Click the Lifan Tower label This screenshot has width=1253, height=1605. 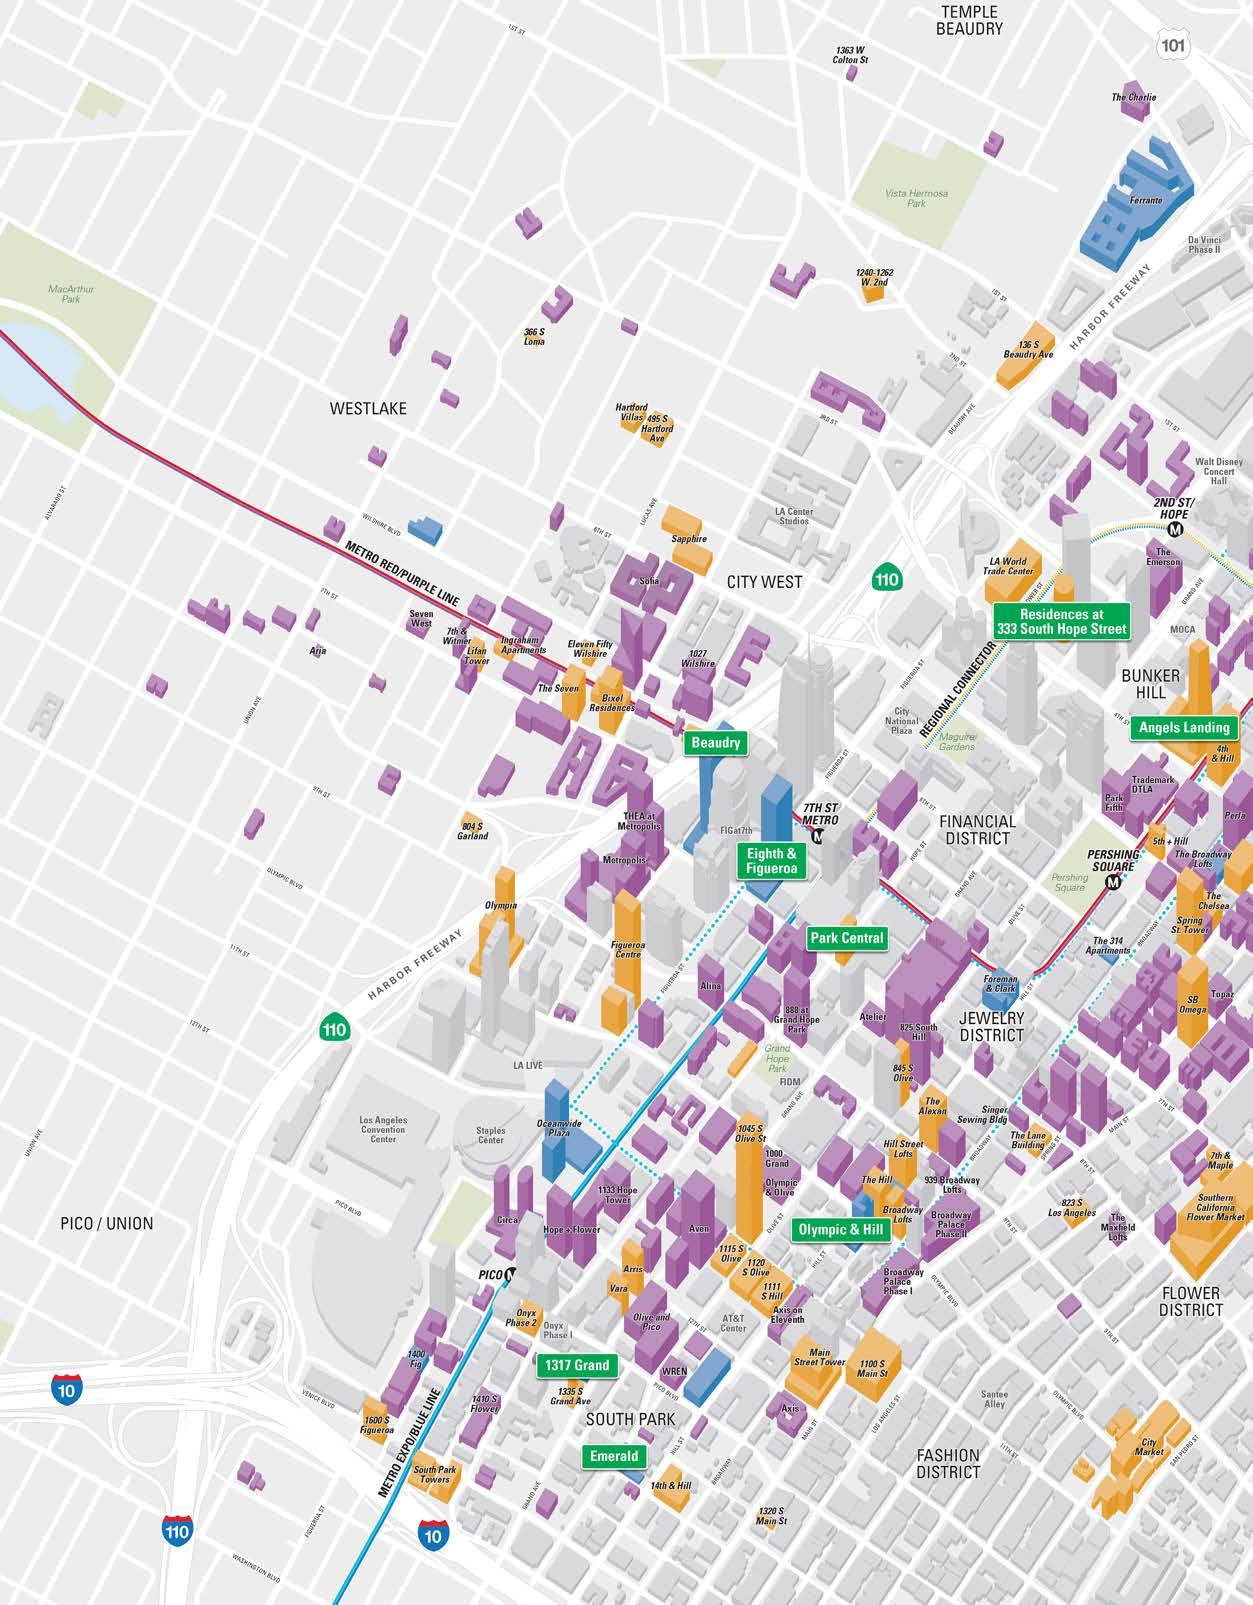(x=477, y=655)
